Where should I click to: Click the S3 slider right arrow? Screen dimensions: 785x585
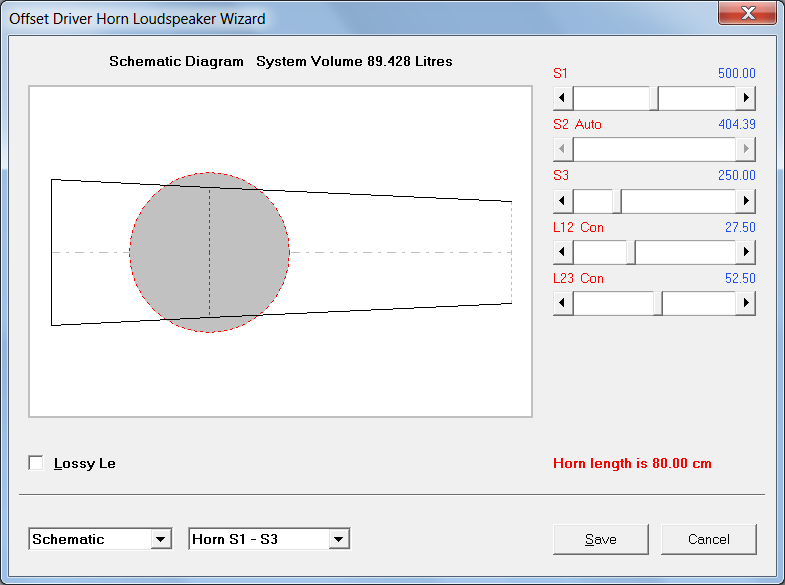[745, 201]
